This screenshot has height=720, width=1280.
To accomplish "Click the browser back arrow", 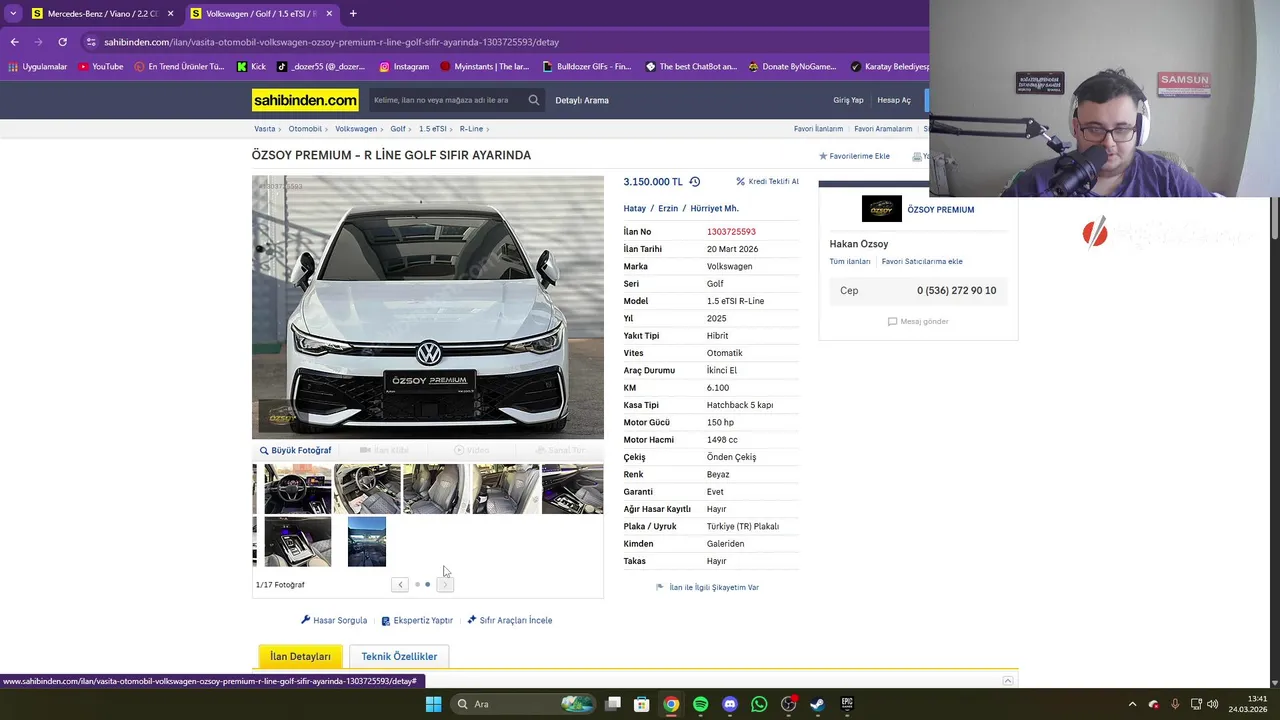I will 14,42.
